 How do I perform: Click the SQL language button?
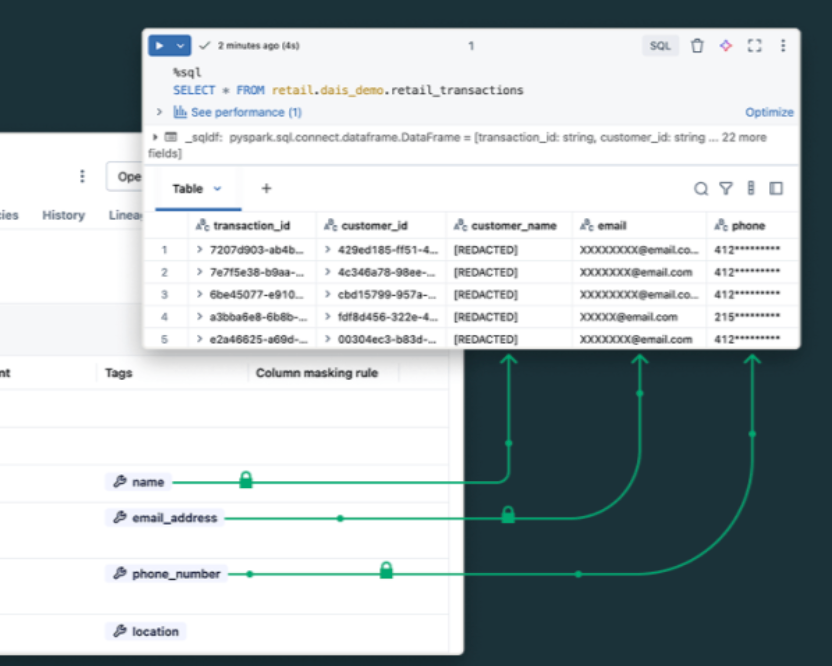(660, 46)
